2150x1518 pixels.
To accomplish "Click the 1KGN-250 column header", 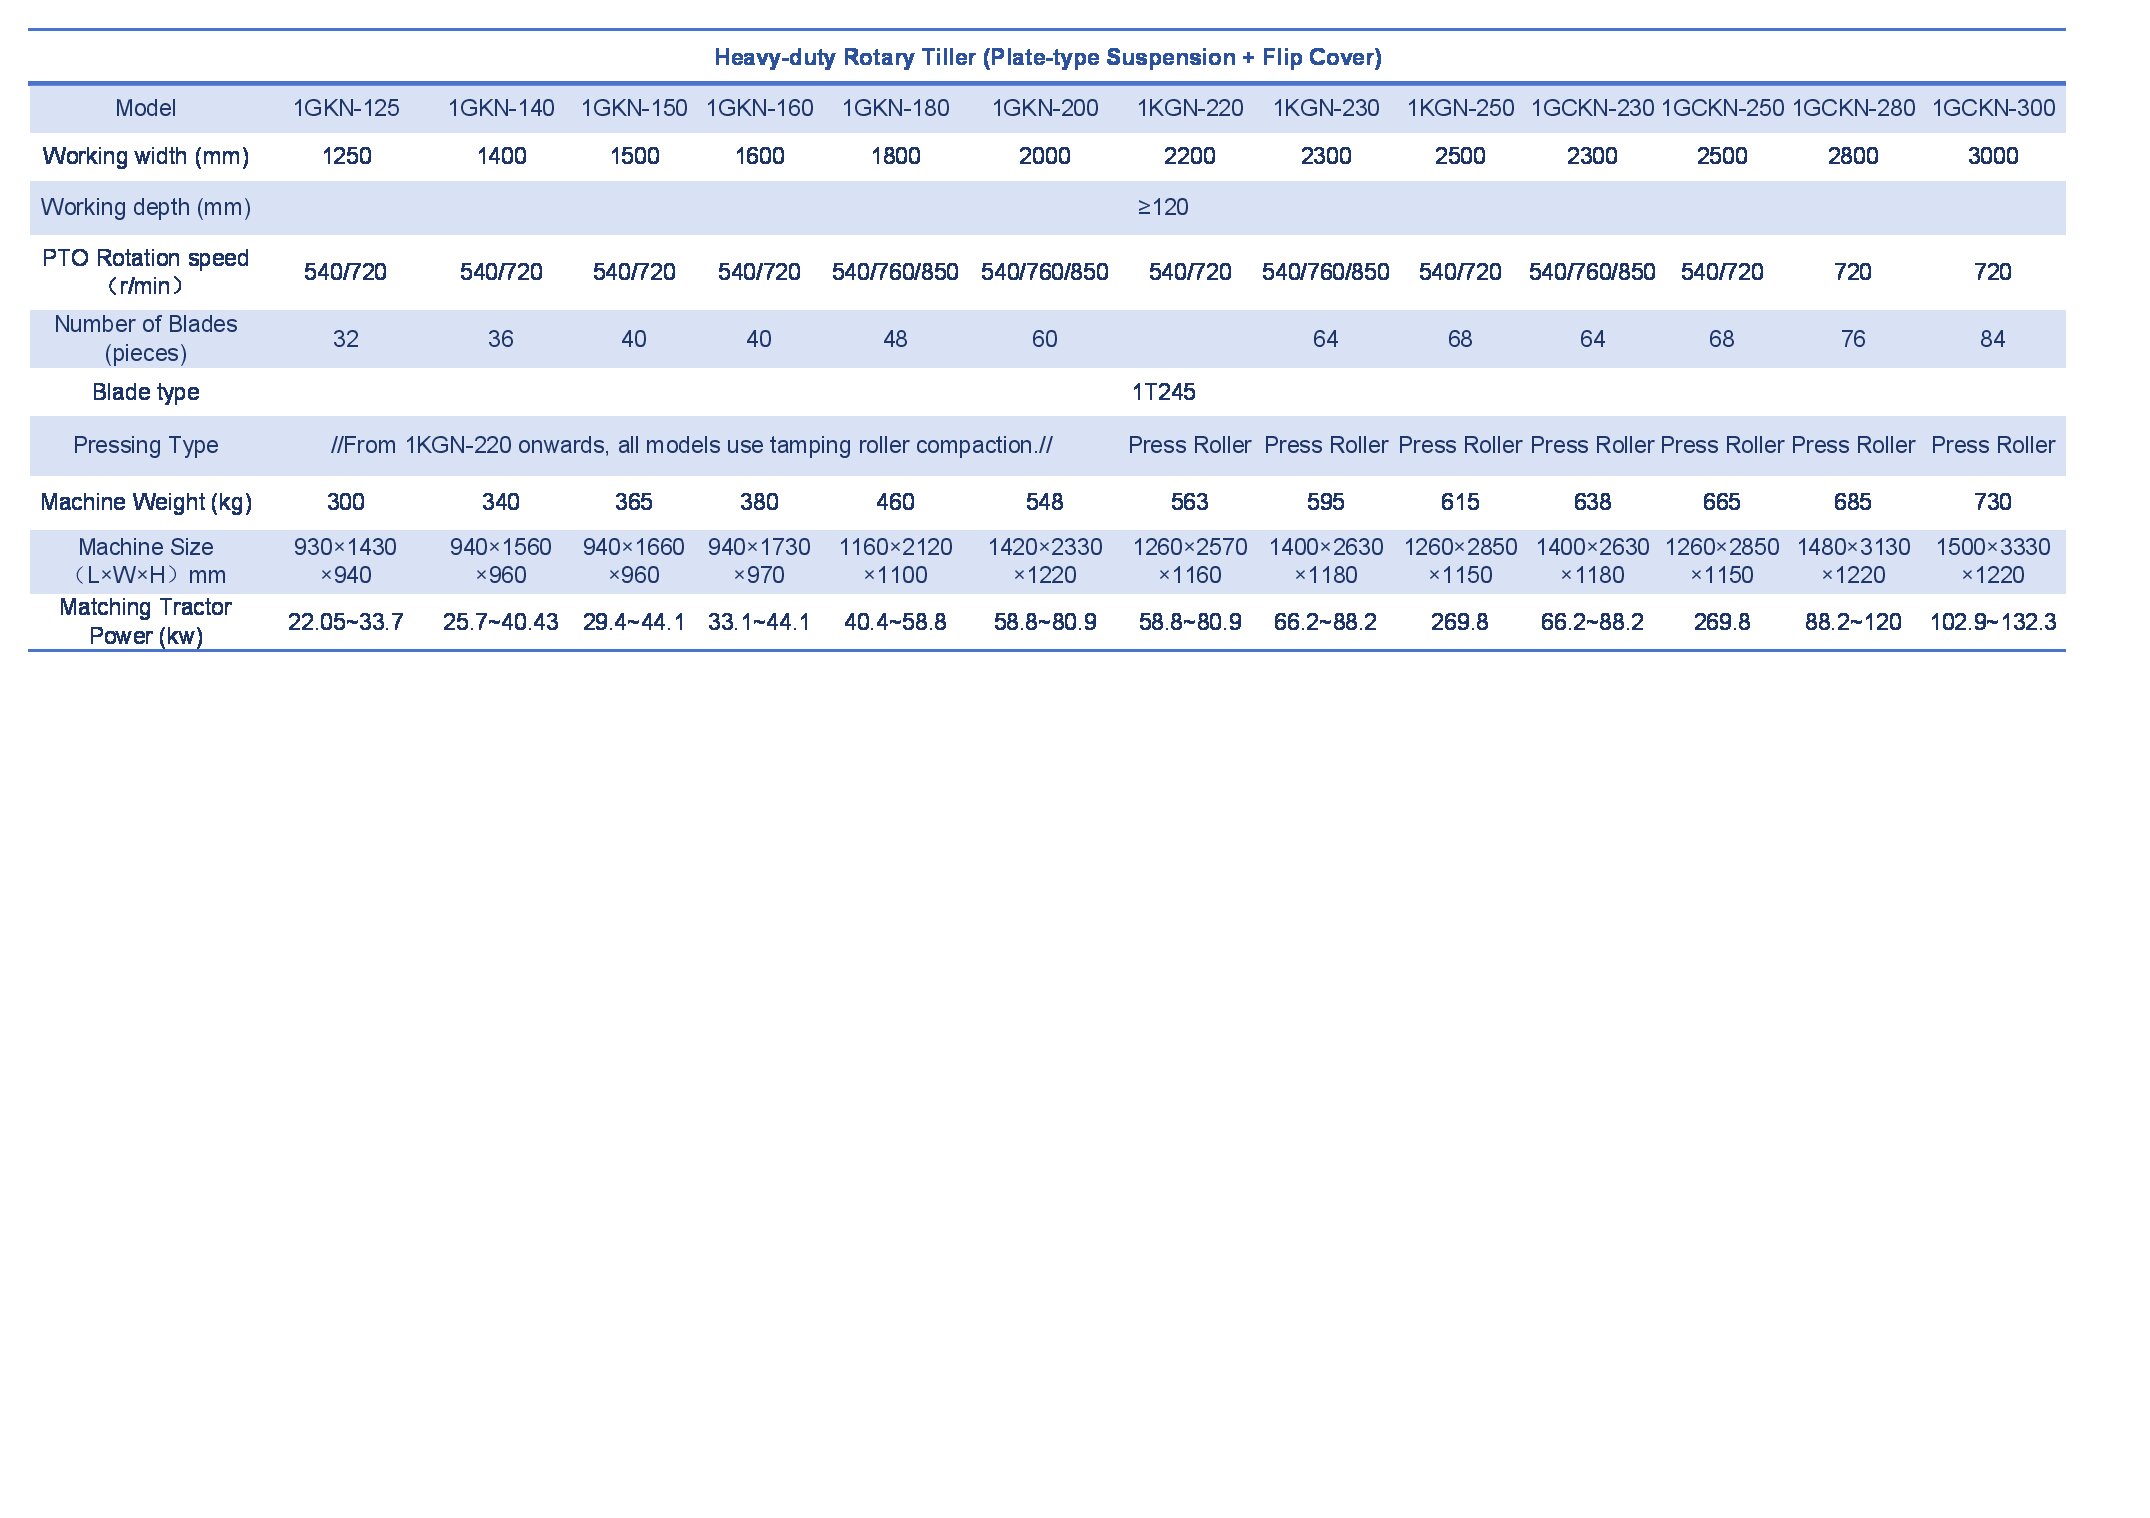I will pyautogui.click(x=1460, y=108).
